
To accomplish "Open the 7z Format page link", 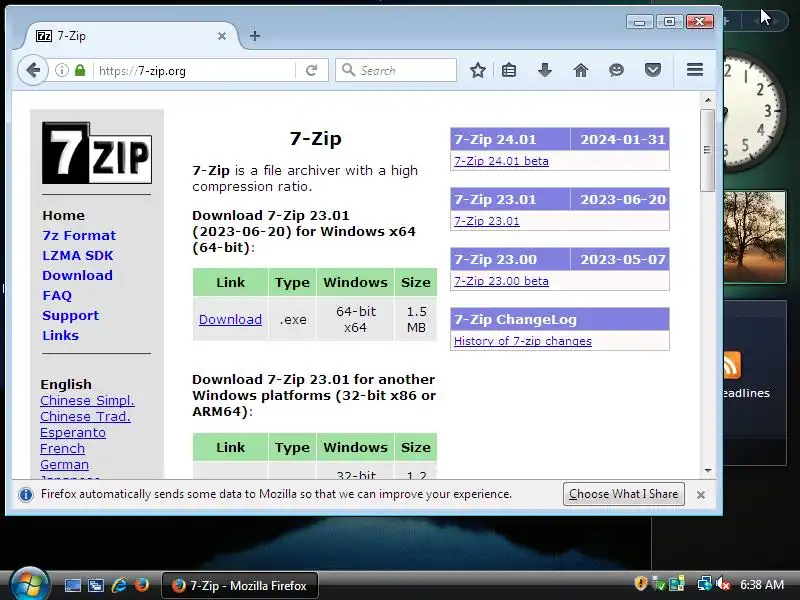I will [79, 235].
